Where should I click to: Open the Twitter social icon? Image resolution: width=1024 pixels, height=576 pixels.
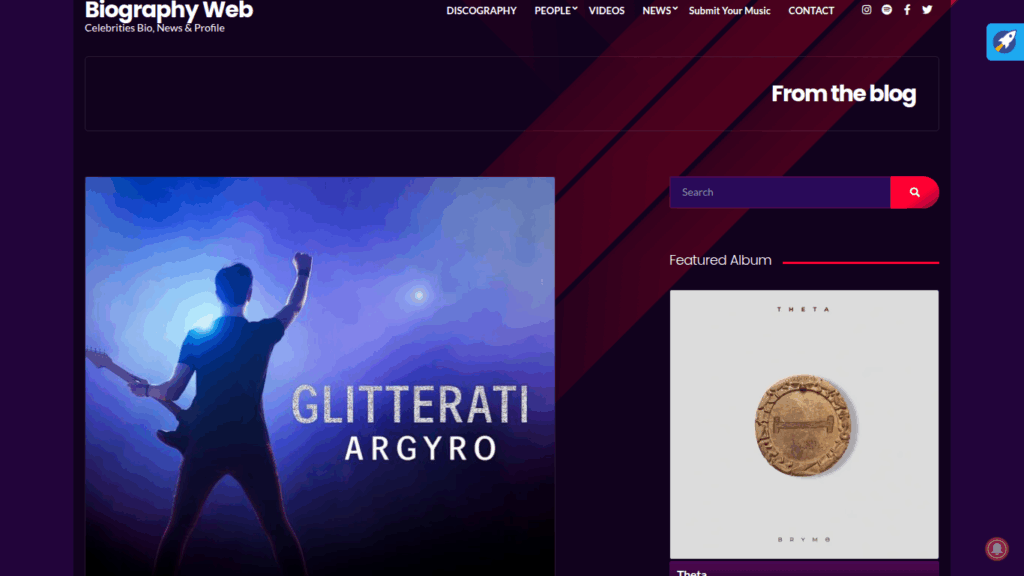927,10
